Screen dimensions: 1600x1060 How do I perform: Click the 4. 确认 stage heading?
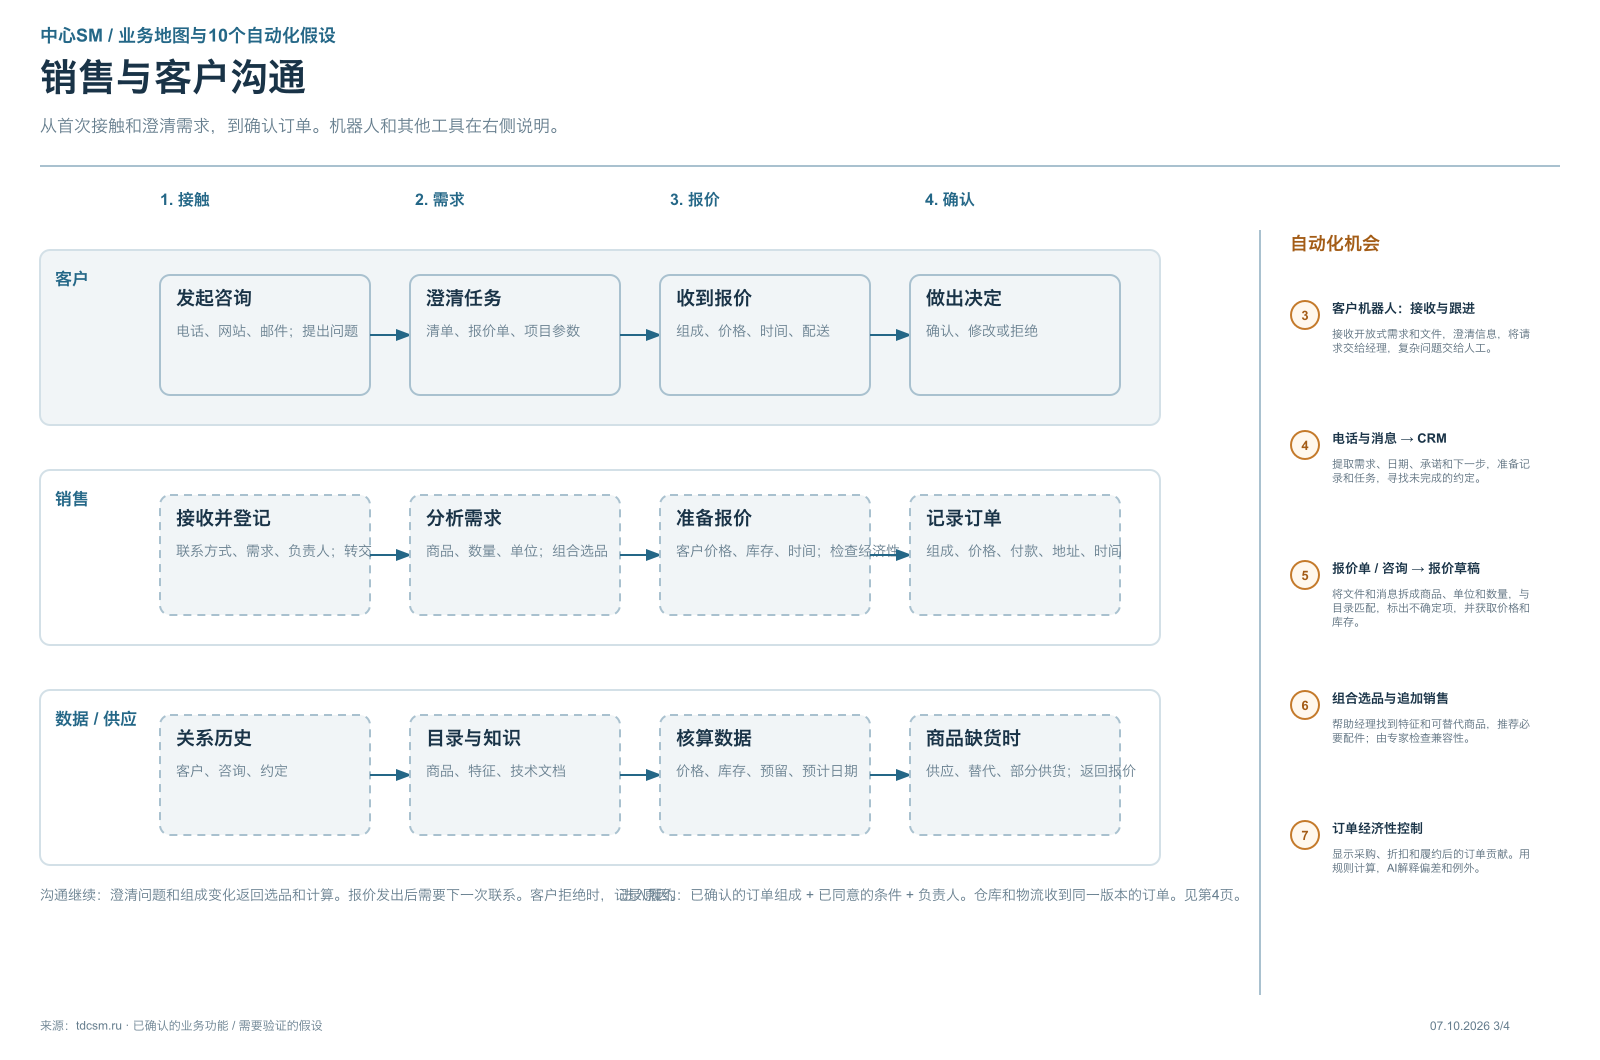pos(950,200)
